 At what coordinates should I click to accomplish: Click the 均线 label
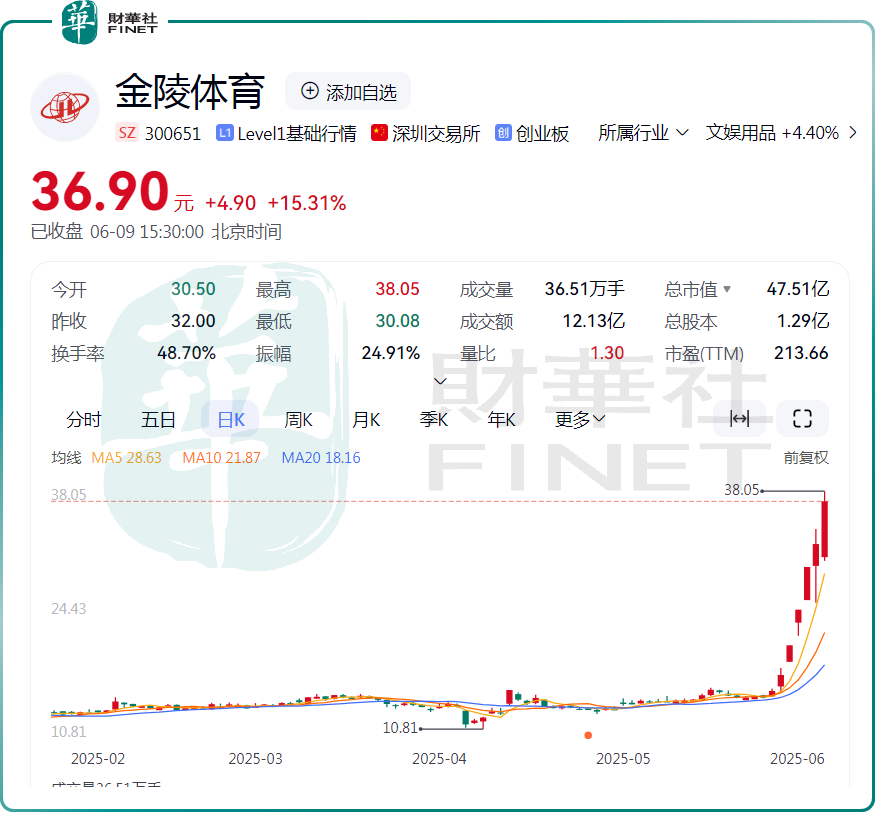tap(66, 458)
